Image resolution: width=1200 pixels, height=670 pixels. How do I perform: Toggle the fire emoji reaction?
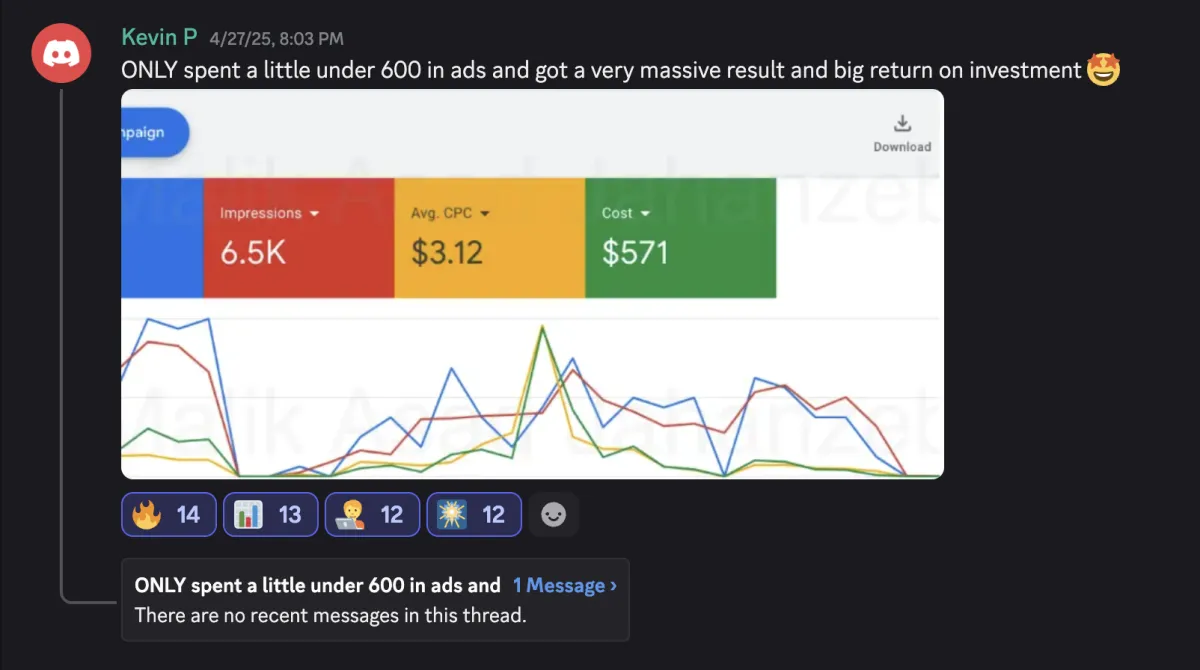[x=168, y=514]
